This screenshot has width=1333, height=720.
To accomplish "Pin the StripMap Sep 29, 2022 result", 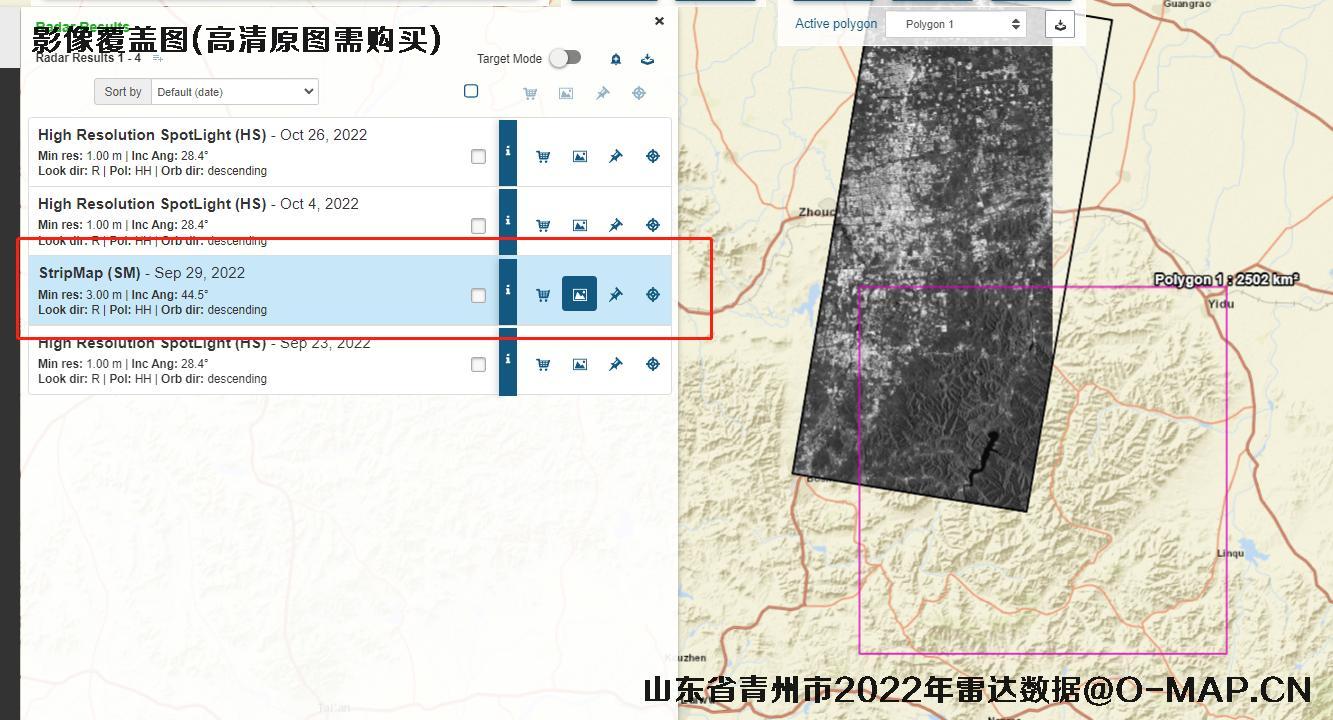I will pyautogui.click(x=616, y=294).
